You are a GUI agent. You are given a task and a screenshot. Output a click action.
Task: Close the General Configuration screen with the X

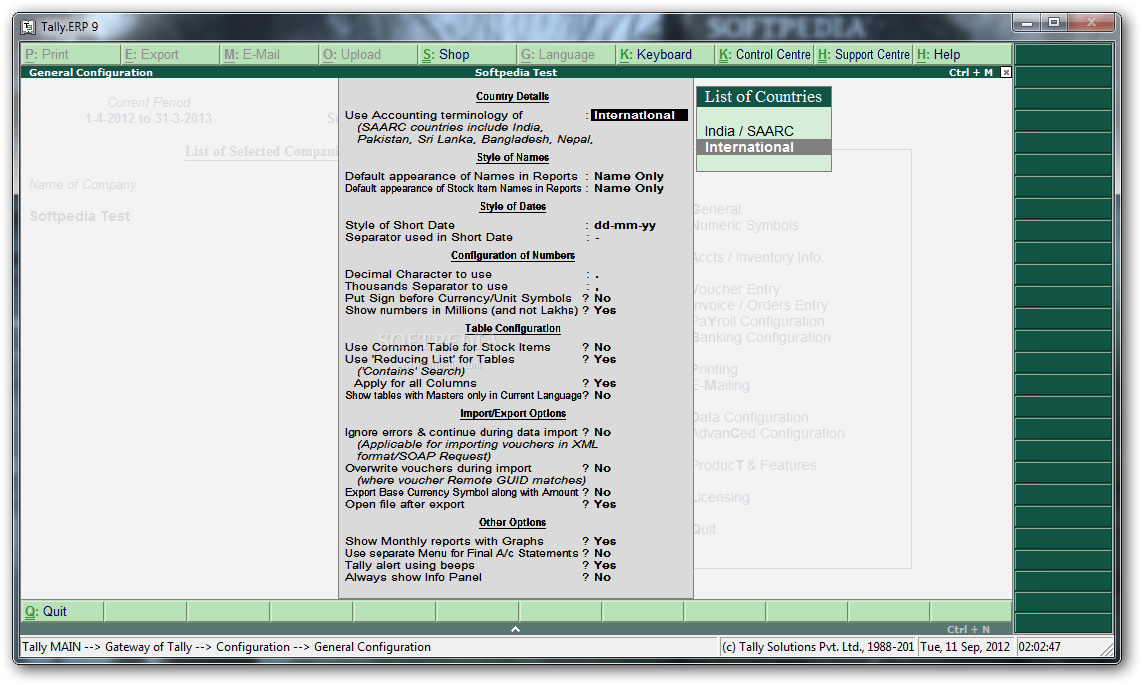tap(1006, 72)
